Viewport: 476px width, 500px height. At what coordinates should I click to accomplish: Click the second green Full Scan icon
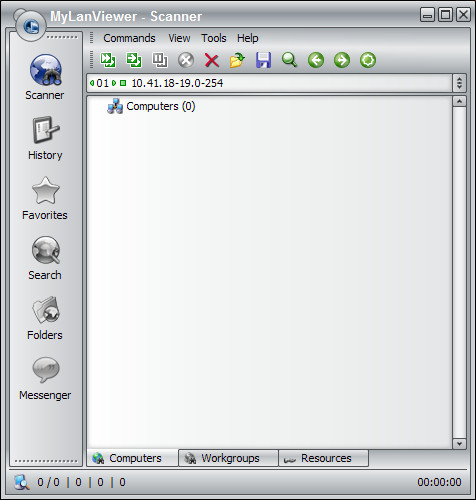pos(134,60)
